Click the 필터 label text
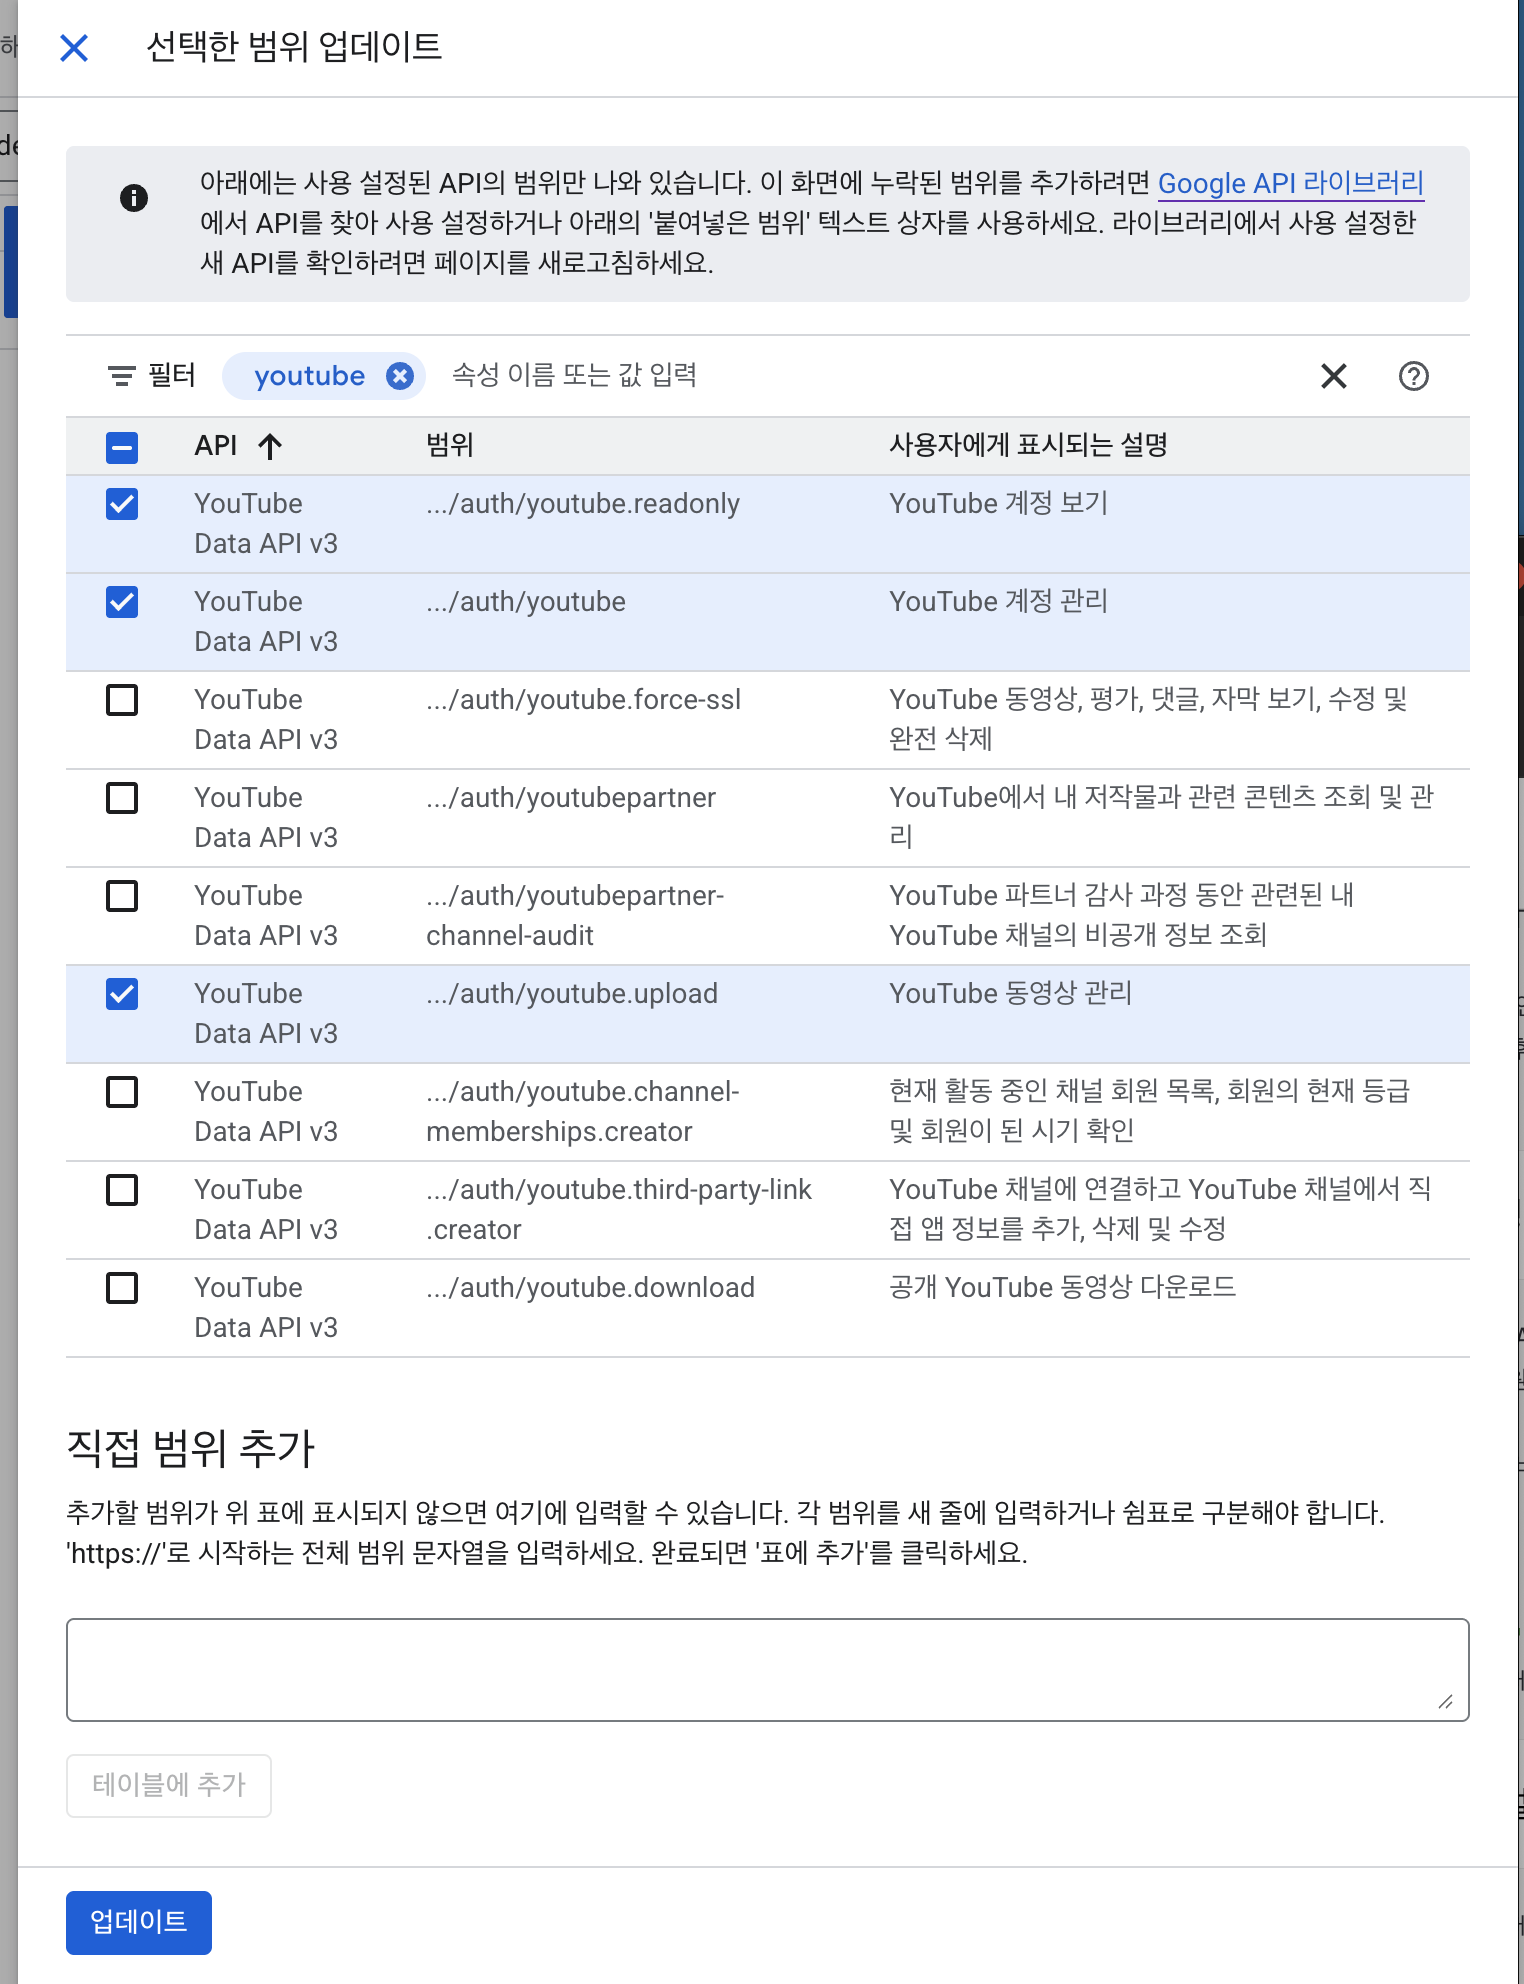The height and width of the screenshot is (1984, 1524). coord(172,375)
